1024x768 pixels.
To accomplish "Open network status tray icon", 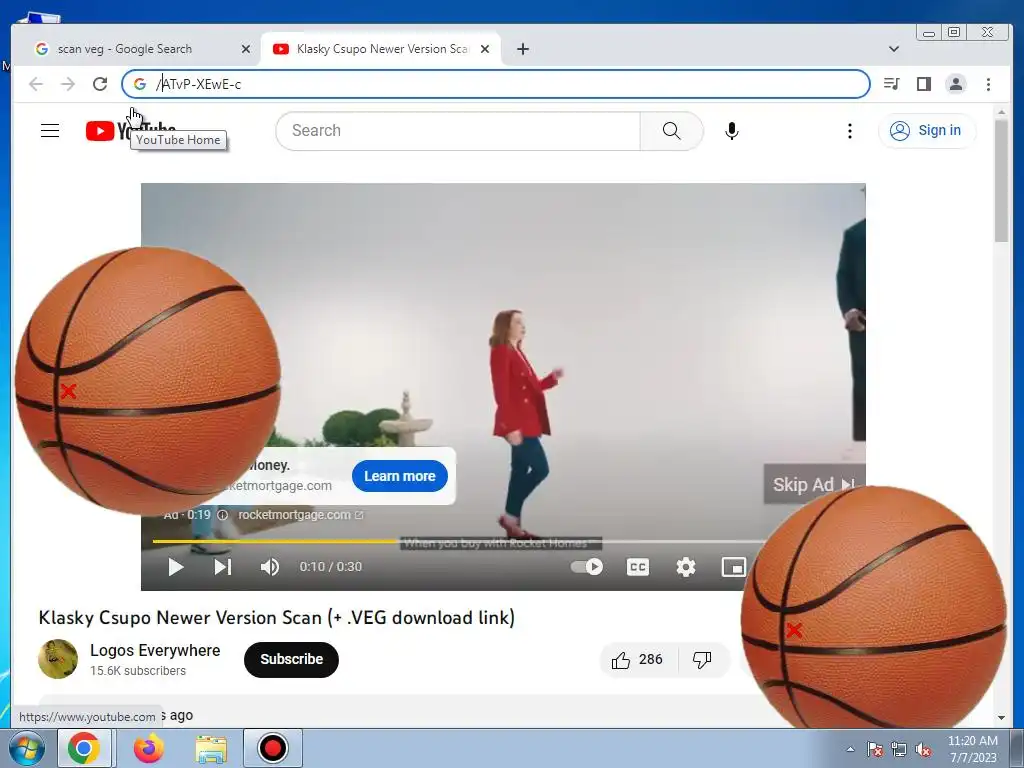I will [899, 749].
